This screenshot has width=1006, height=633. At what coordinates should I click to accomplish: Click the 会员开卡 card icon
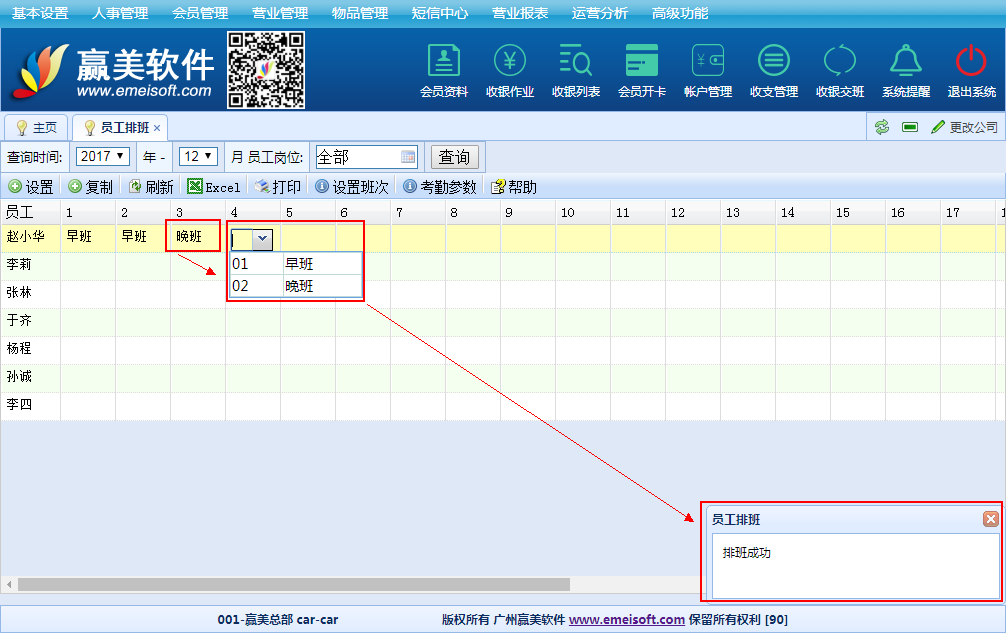pyautogui.click(x=642, y=62)
